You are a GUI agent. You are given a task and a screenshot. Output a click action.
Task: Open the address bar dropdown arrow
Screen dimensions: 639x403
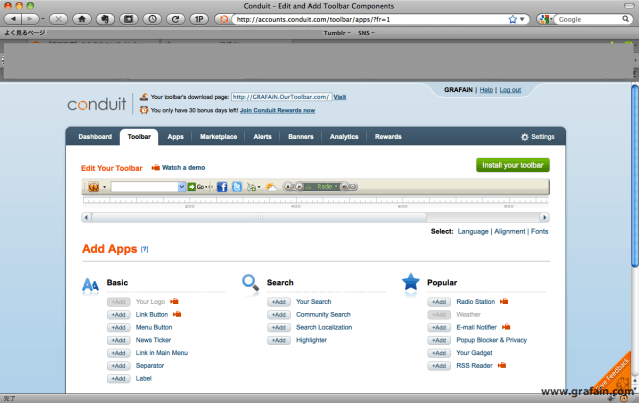[x=522, y=19]
